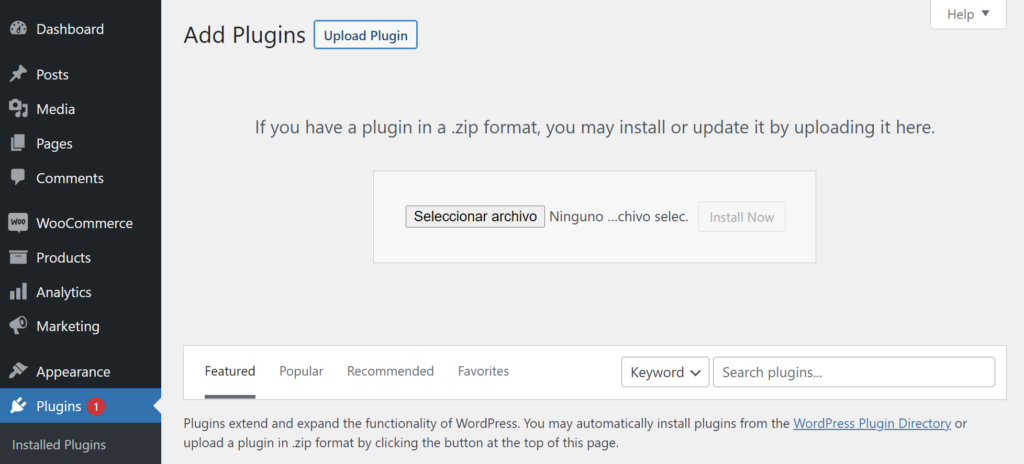Click the Upload Plugin button
This screenshot has width=1024, height=464.
pos(365,35)
